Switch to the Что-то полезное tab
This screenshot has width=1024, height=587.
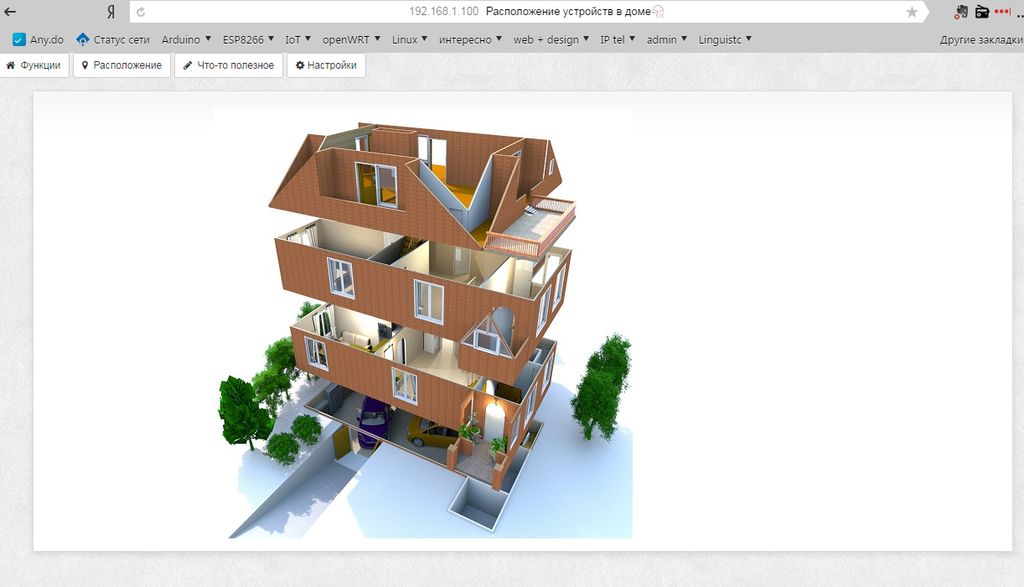pos(229,65)
